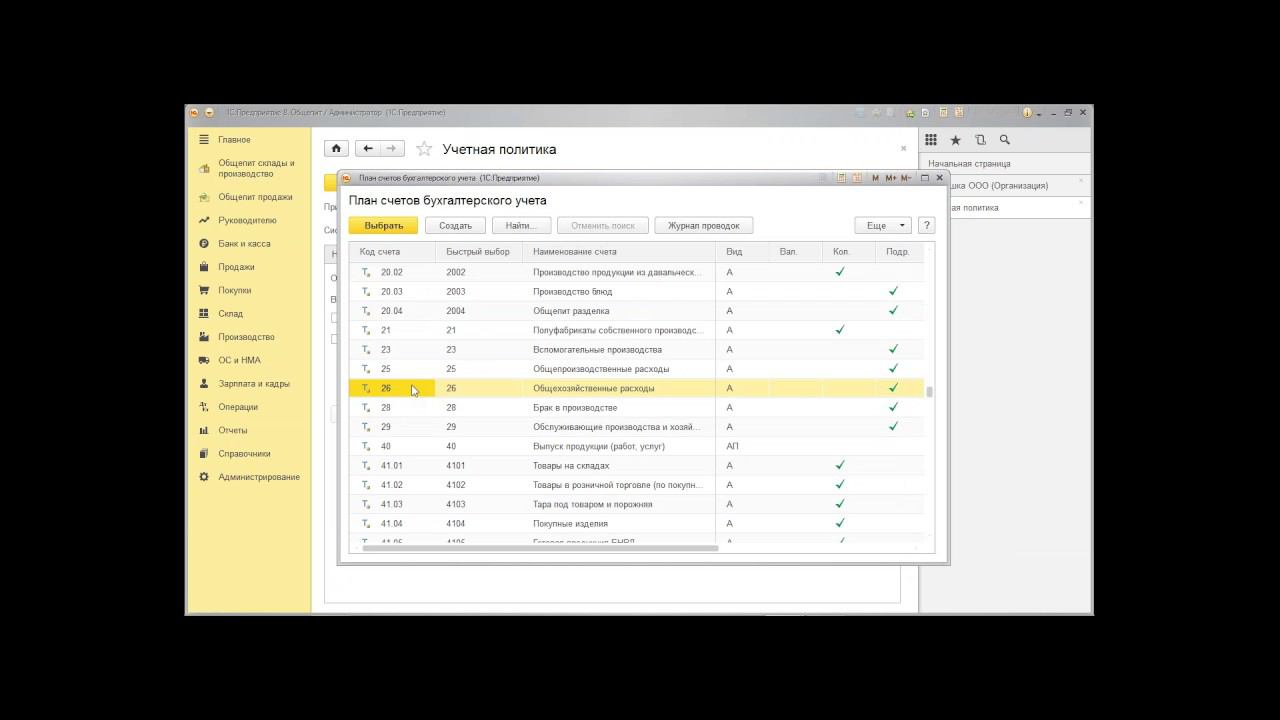Go to Общепит продажи section
The width and height of the screenshot is (1280, 720).
(255, 197)
